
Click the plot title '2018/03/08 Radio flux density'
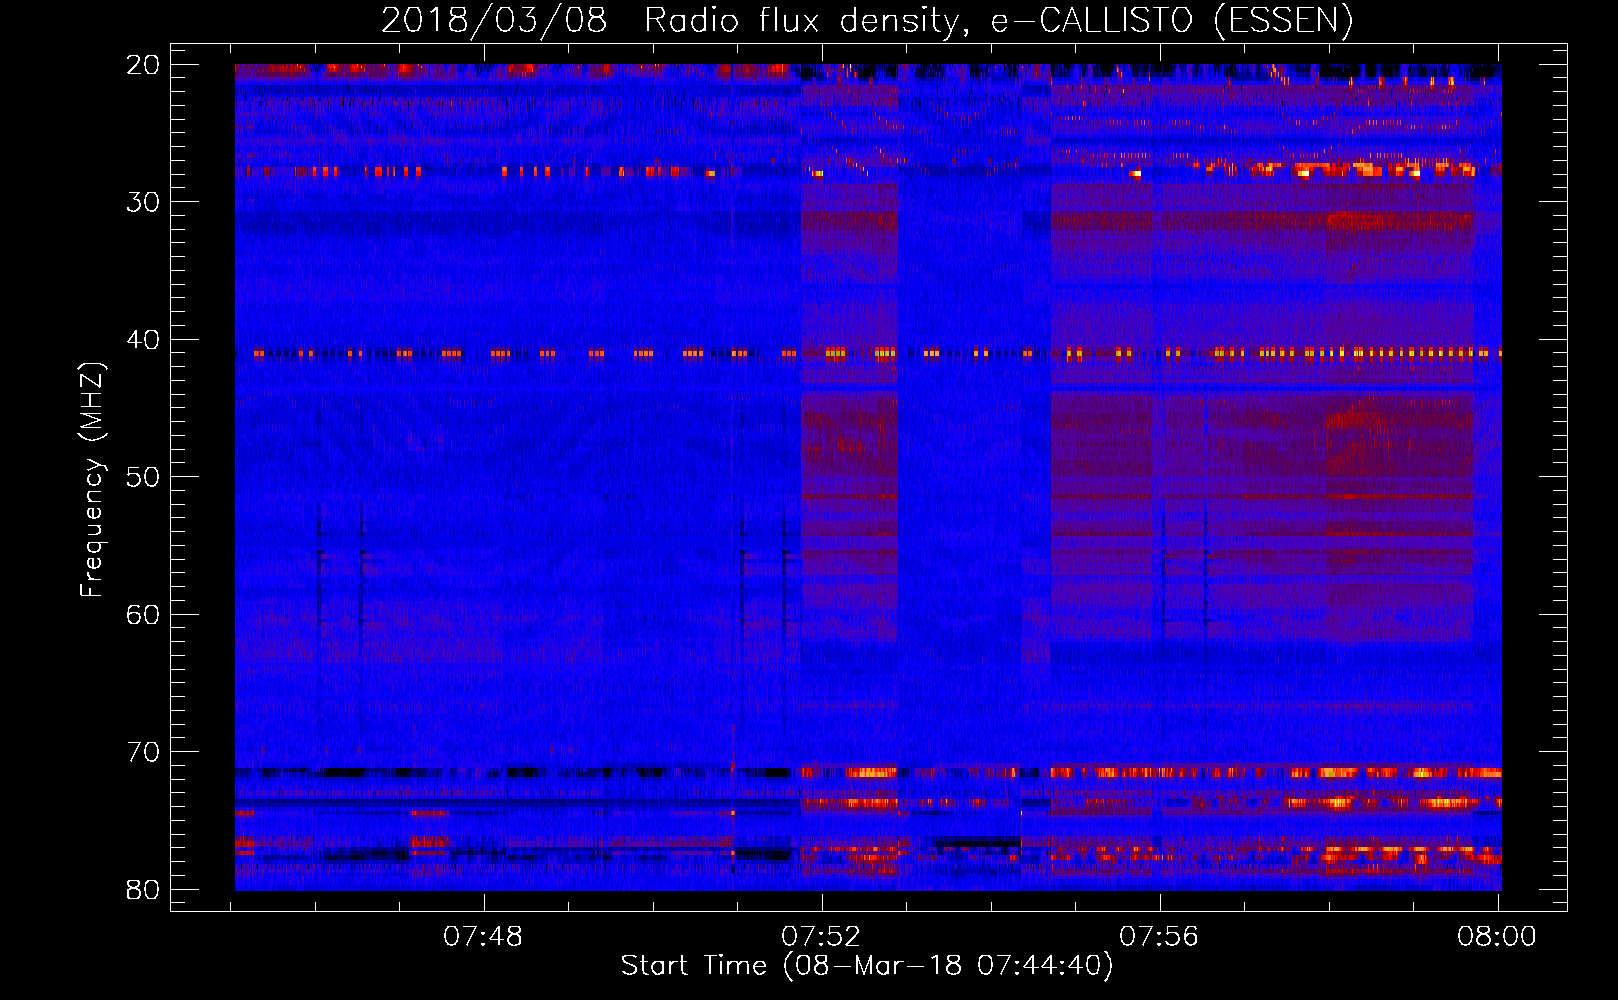867,20
